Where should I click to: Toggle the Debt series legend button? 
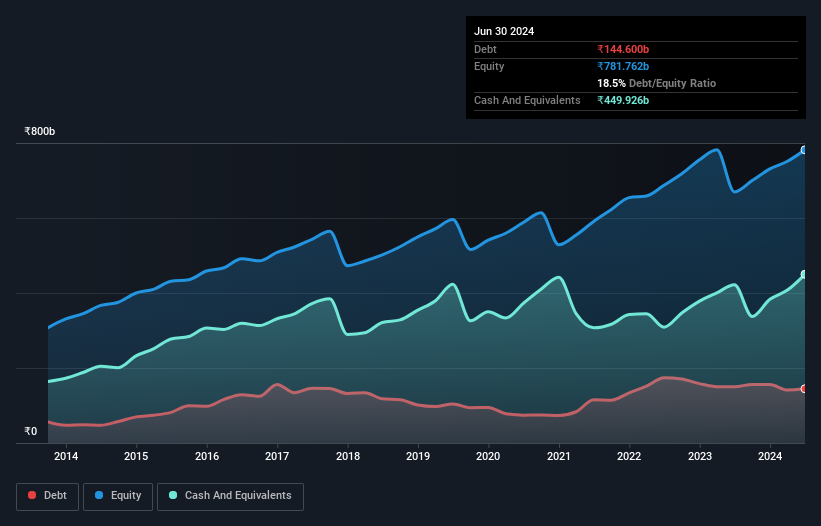(x=48, y=496)
